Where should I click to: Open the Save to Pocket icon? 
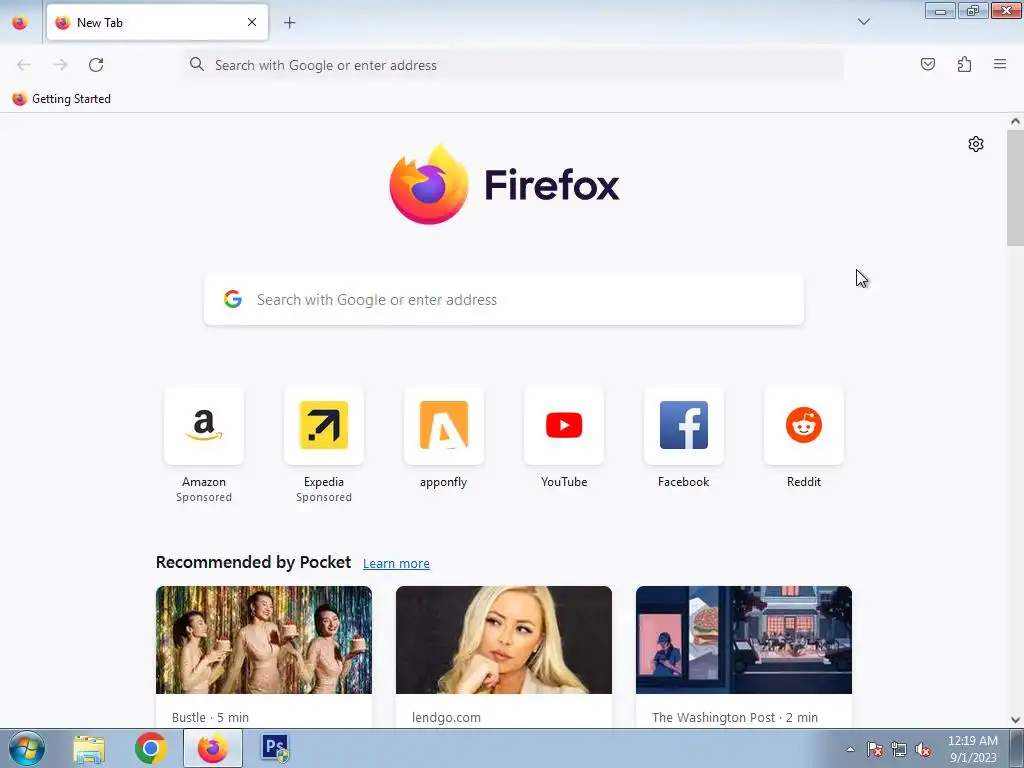(x=927, y=64)
